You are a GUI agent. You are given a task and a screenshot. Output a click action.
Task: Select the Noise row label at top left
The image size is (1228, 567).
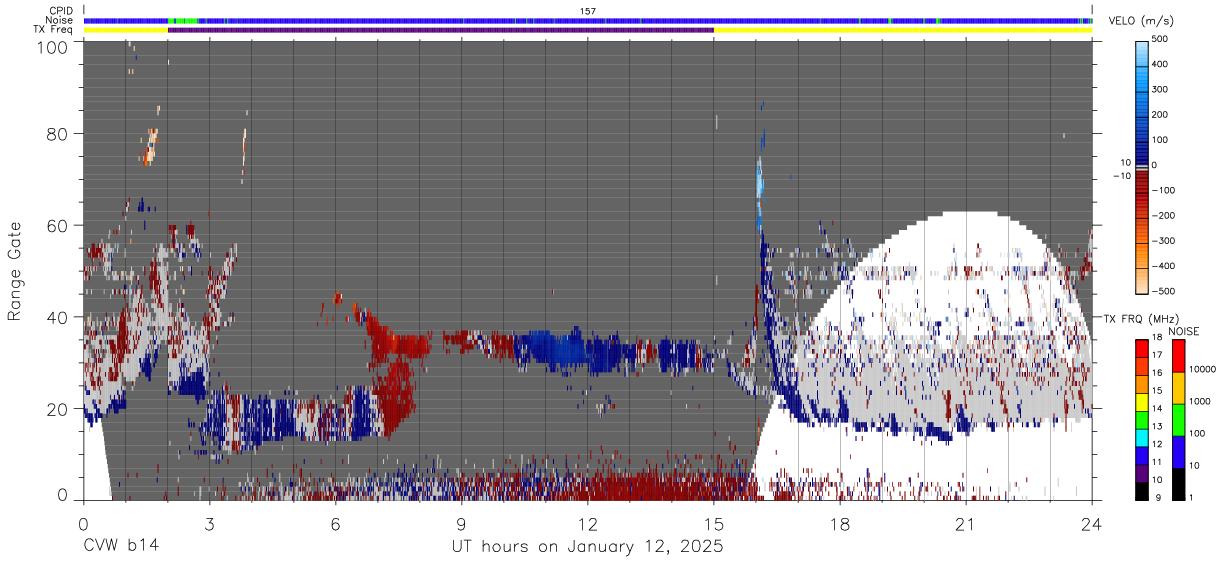pos(60,20)
